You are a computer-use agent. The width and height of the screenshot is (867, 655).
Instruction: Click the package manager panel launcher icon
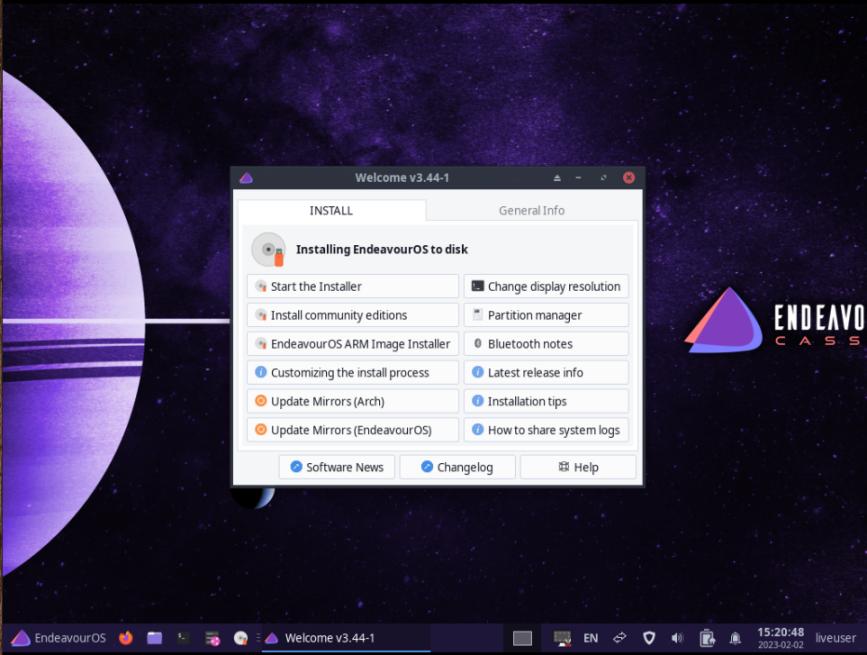(212, 638)
